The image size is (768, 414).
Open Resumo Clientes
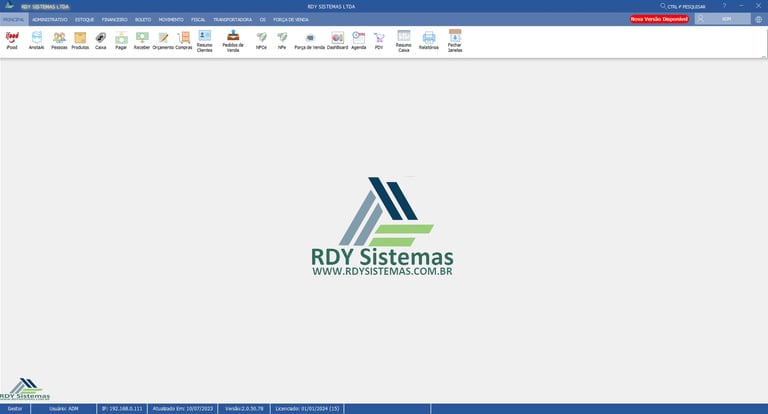click(x=205, y=41)
